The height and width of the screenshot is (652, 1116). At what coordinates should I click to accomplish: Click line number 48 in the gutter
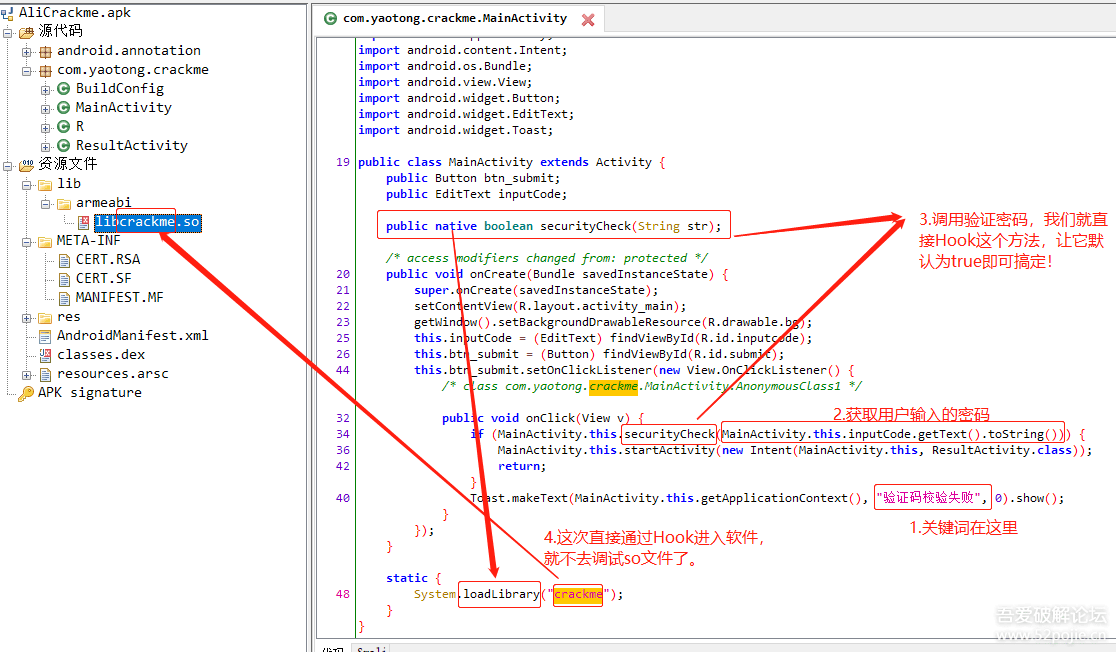pos(342,594)
